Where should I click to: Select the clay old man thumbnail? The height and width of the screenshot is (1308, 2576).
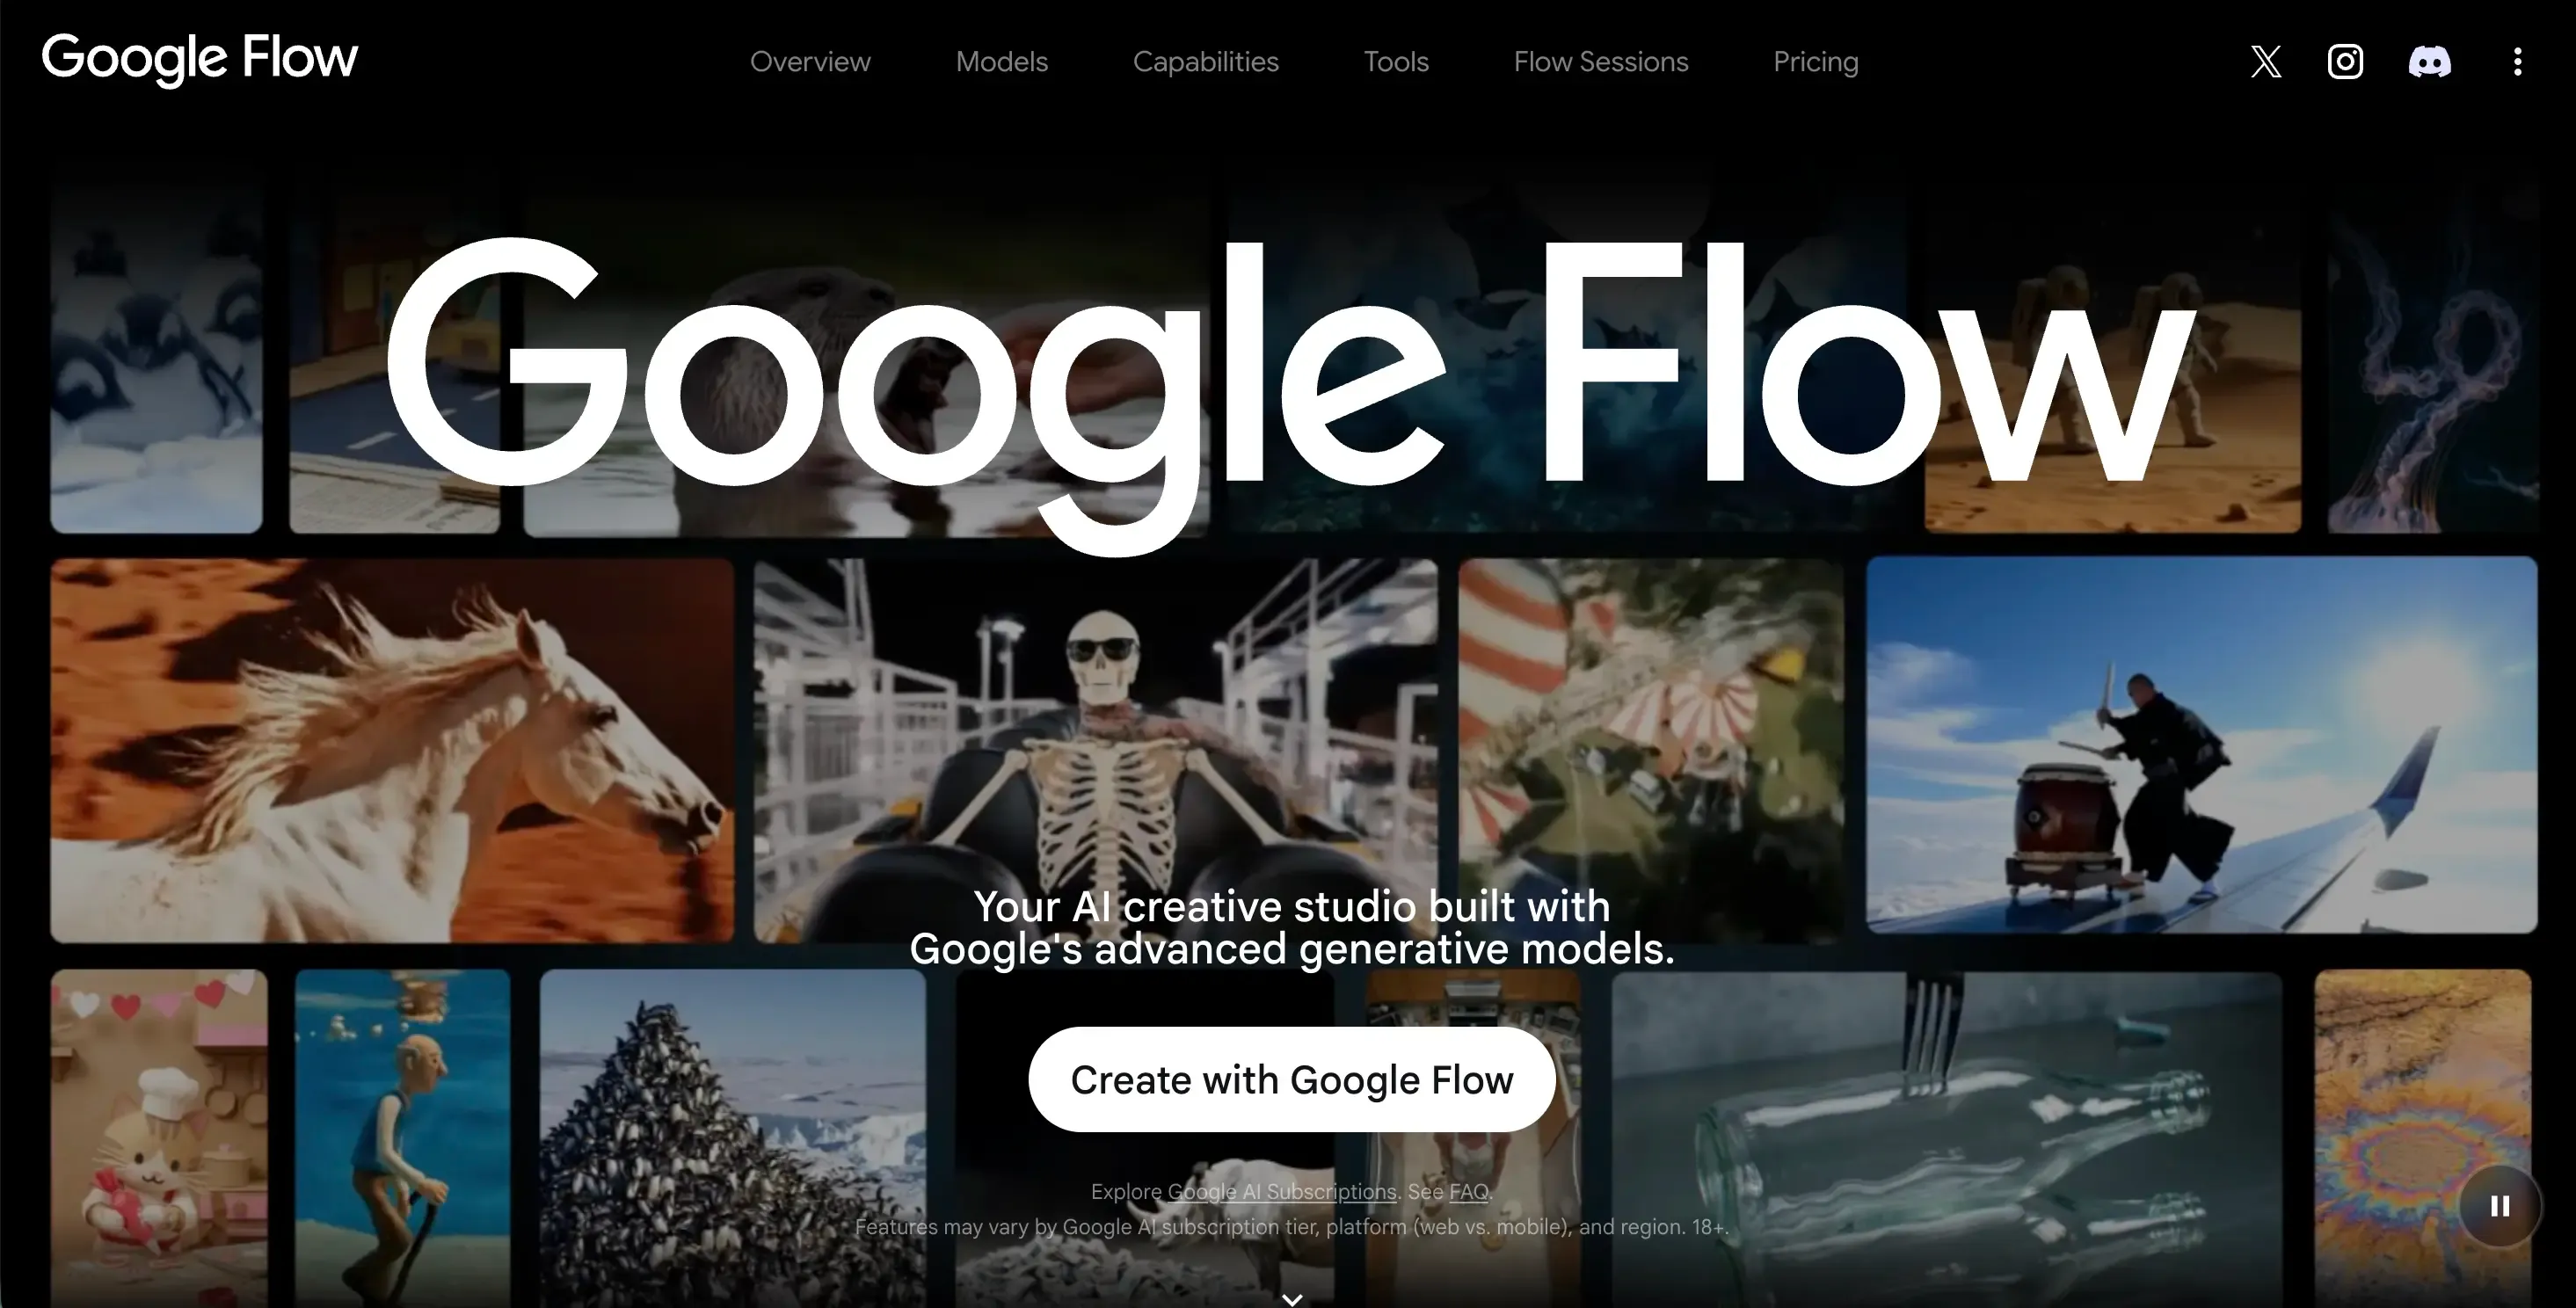(x=402, y=1138)
